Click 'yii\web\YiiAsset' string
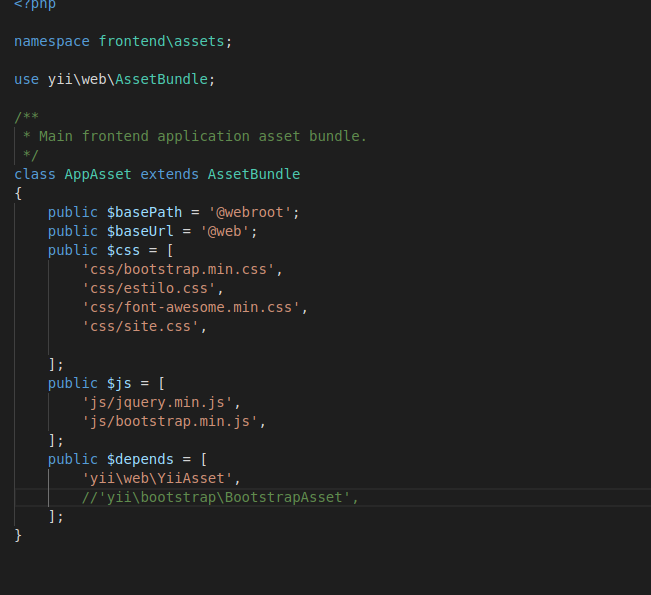Image resolution: width=651 pixels, height=595 pixels. pyautogui.click(x=157, y=479)
